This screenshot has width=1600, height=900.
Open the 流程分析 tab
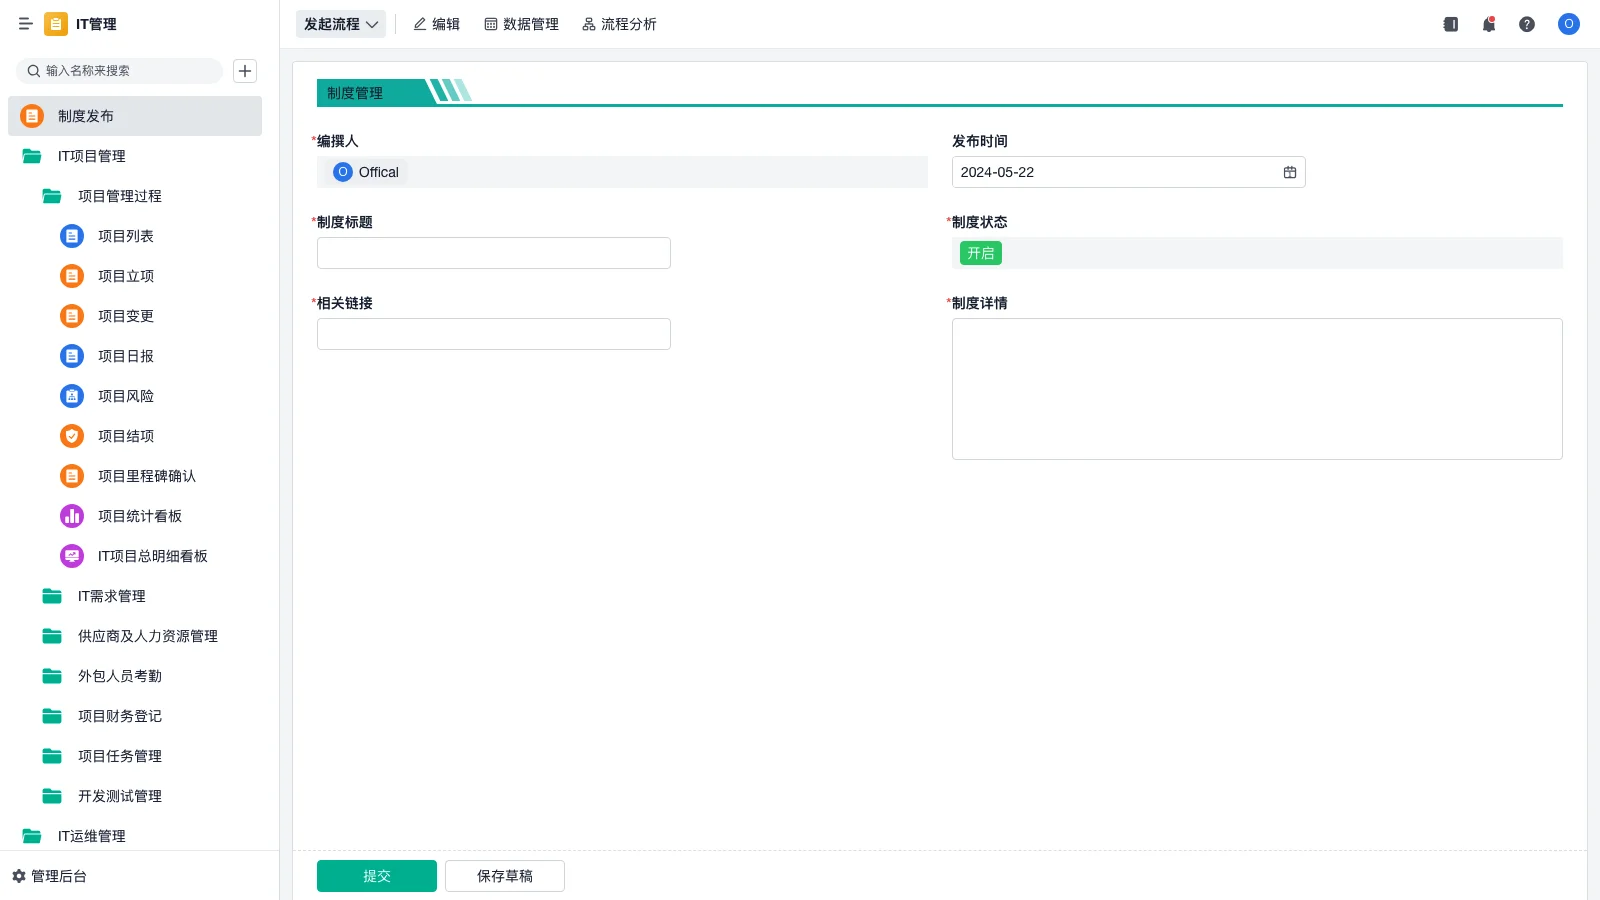point(619,24)
